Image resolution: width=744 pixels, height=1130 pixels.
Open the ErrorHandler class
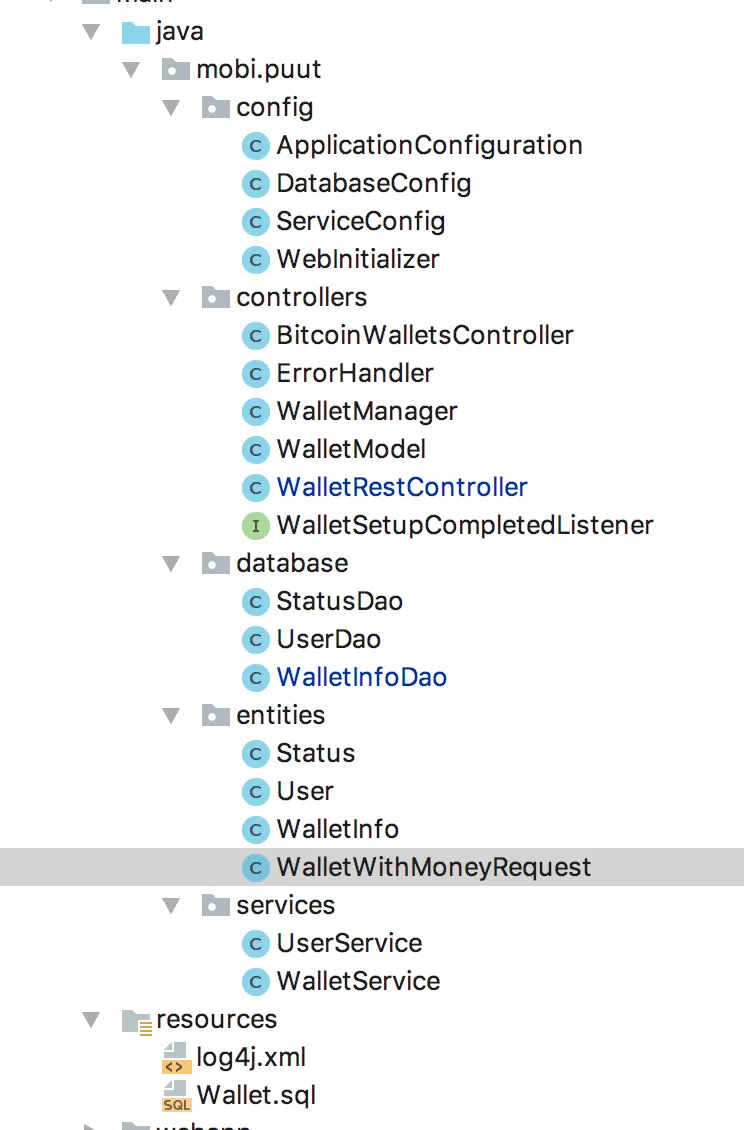coord(354,373)
